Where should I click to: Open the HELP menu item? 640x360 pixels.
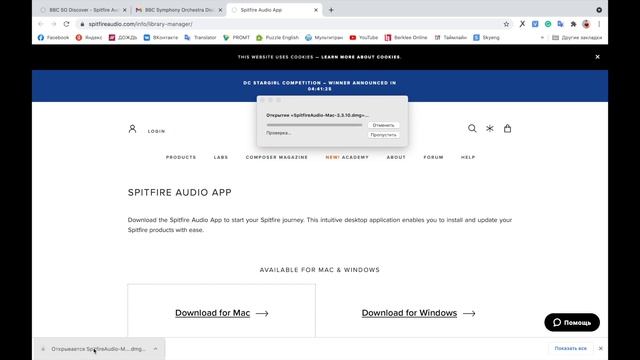point(468,157)
